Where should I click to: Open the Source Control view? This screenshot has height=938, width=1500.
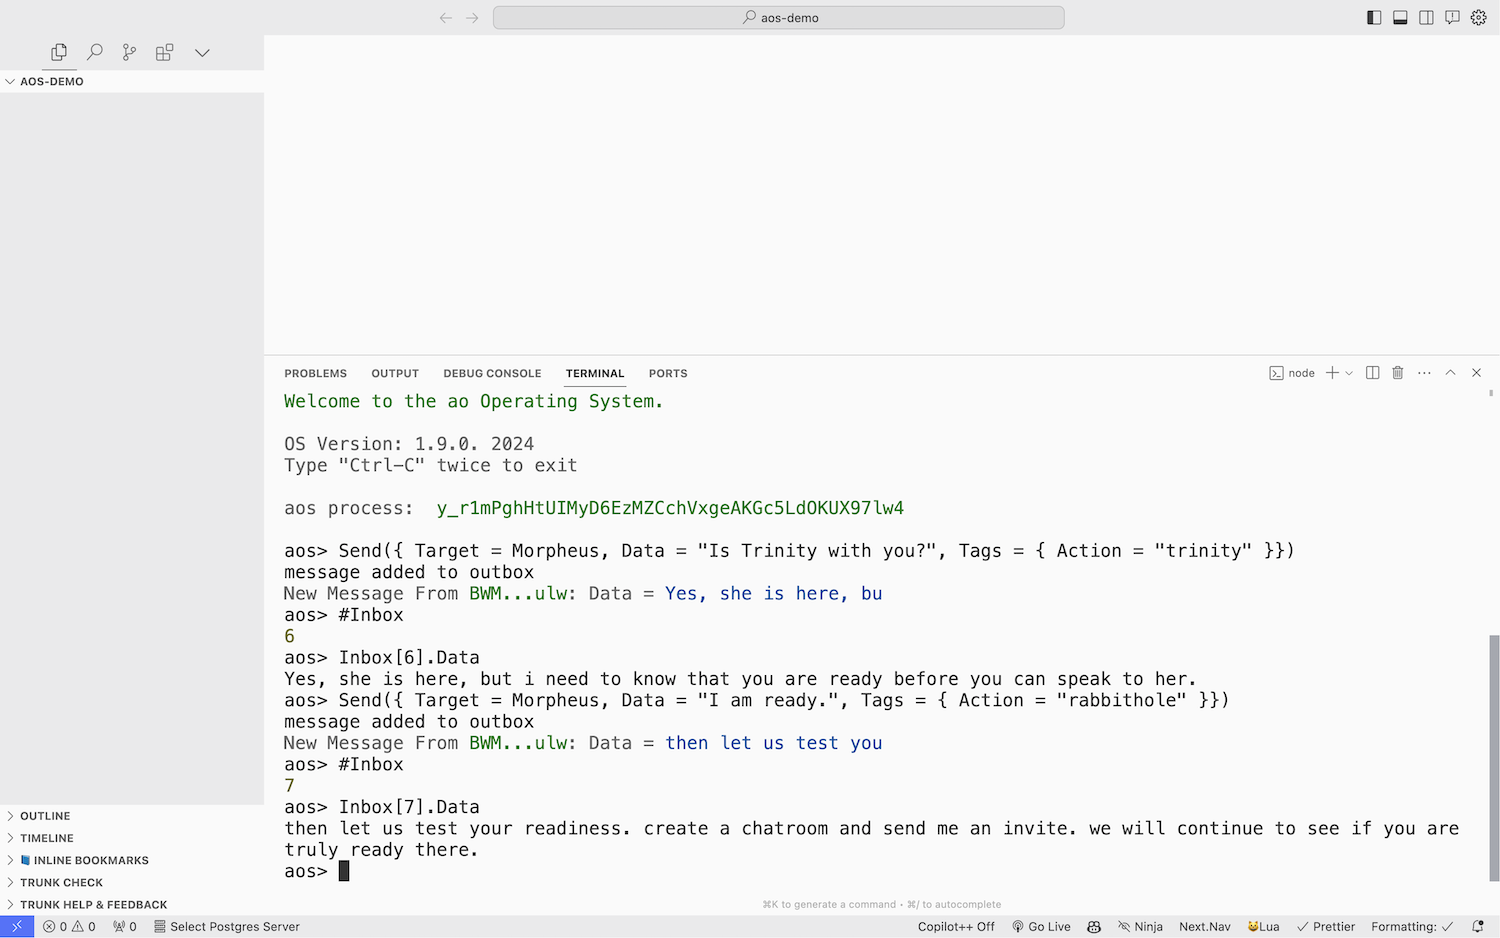pos(129,52)
